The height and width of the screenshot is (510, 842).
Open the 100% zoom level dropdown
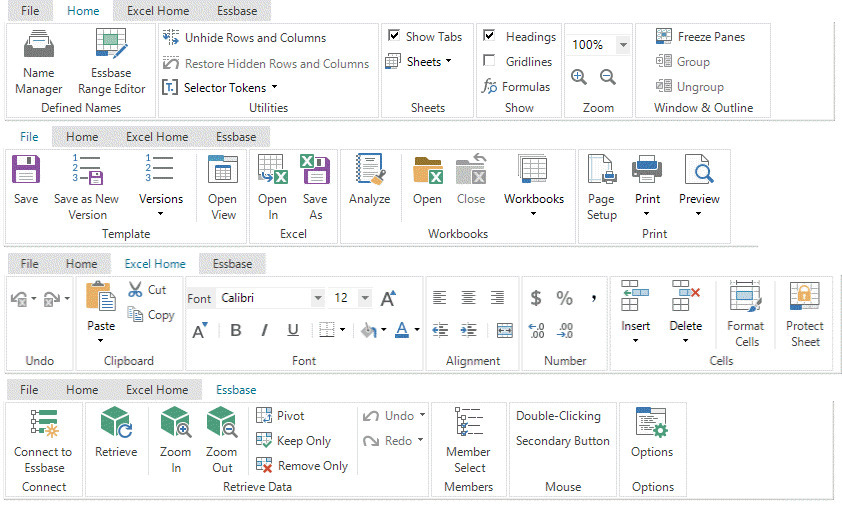(623, 45)
